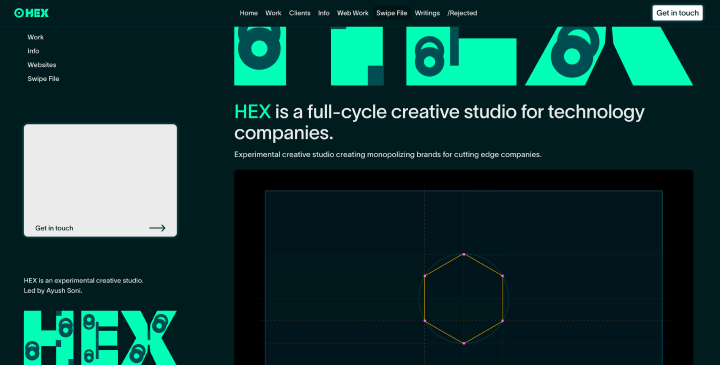Click 'HEX is an experimental creative studio.' text
This screenshot has width=720, height=365.
(83, 281)
